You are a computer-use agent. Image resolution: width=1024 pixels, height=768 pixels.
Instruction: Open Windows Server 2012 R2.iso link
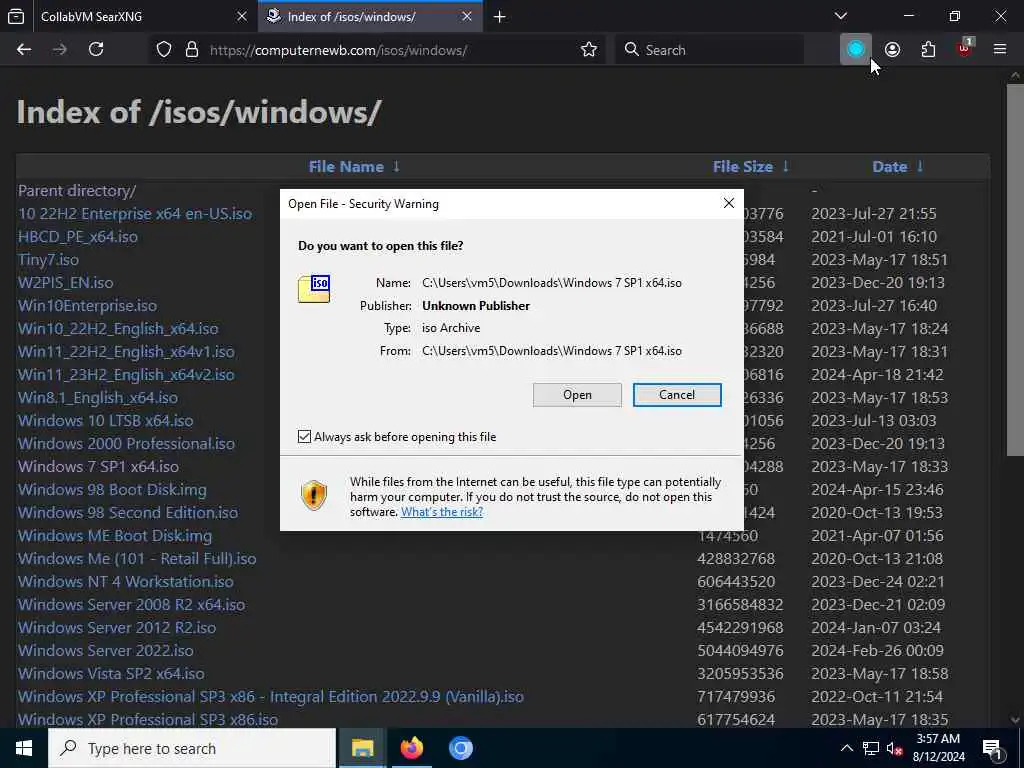(x=117, y=628)
